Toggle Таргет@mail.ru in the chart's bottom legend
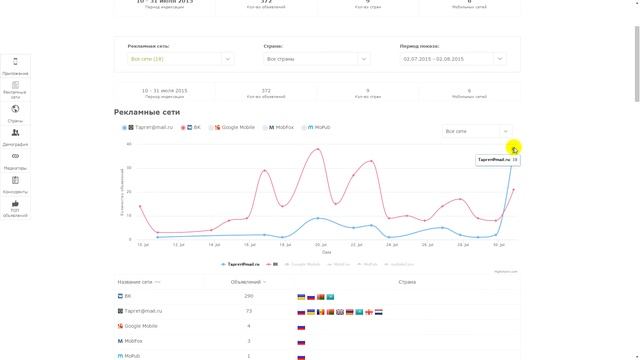 coord(240,264)
